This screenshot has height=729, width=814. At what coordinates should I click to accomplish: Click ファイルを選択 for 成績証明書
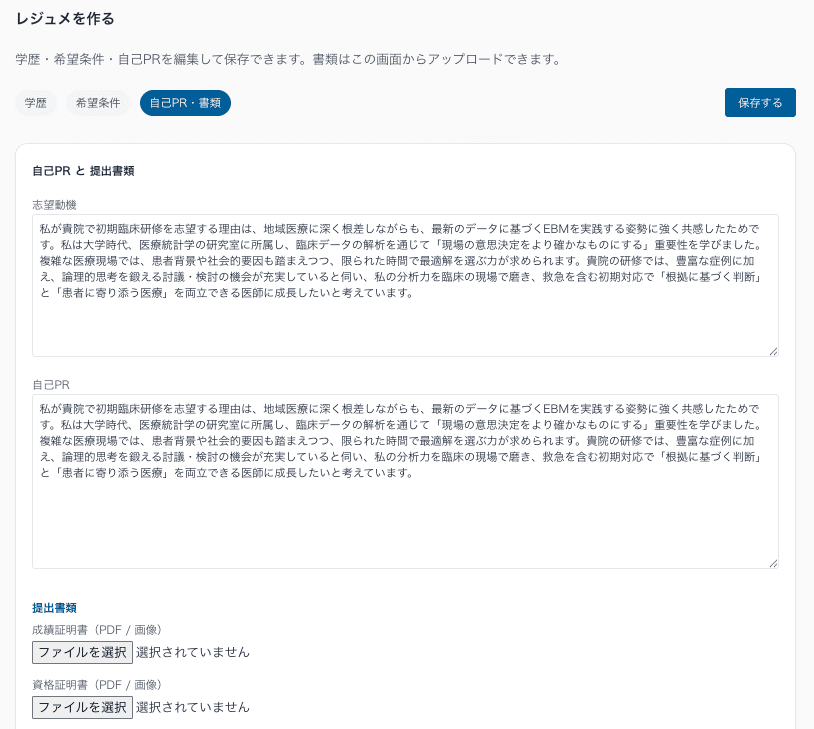[82, 652]
